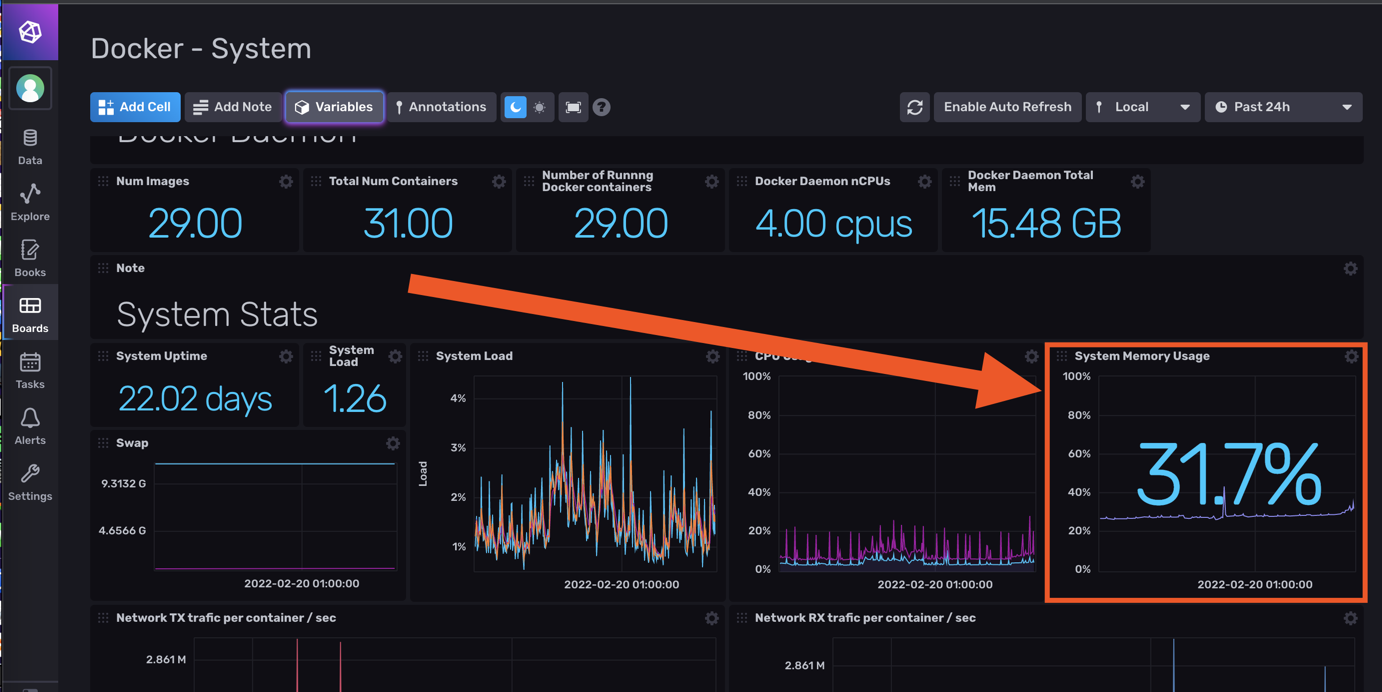Go to Explore in sidebar
The image size is (1382, 692).
(30, 201)
